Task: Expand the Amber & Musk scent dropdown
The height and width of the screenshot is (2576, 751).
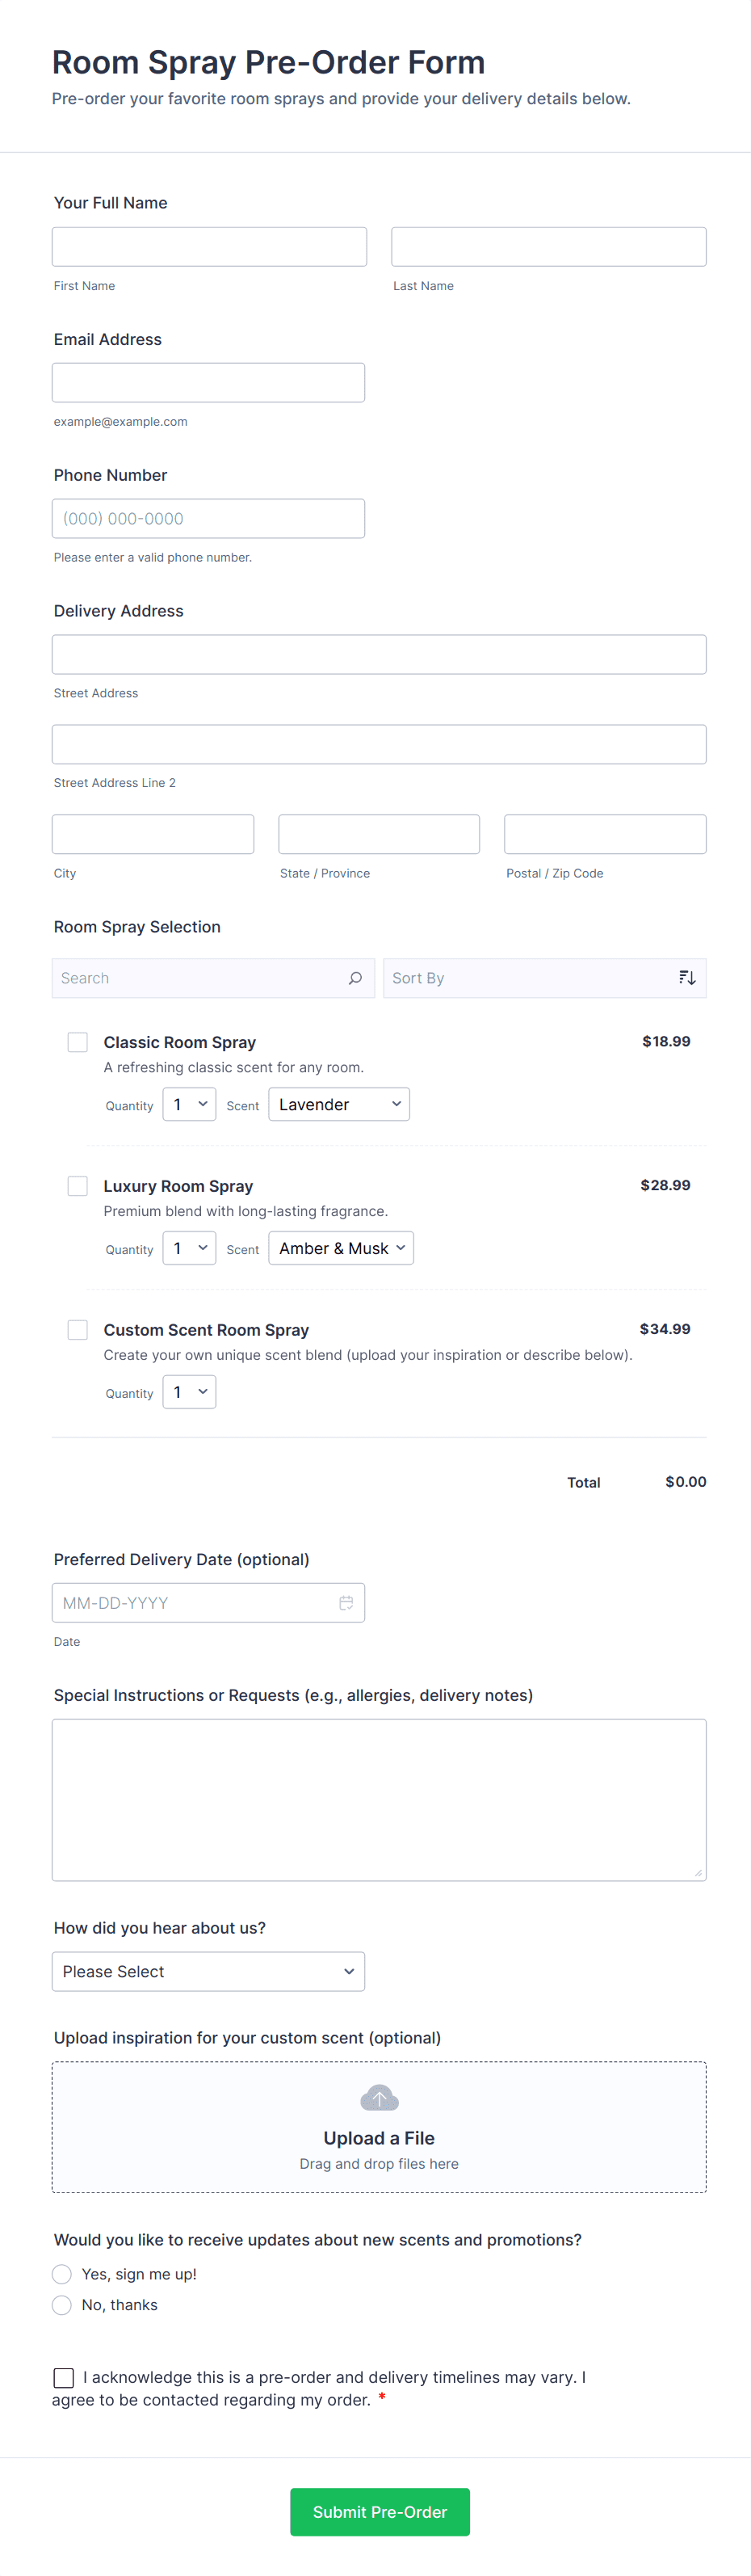Action: click(x=341, y=1248)
